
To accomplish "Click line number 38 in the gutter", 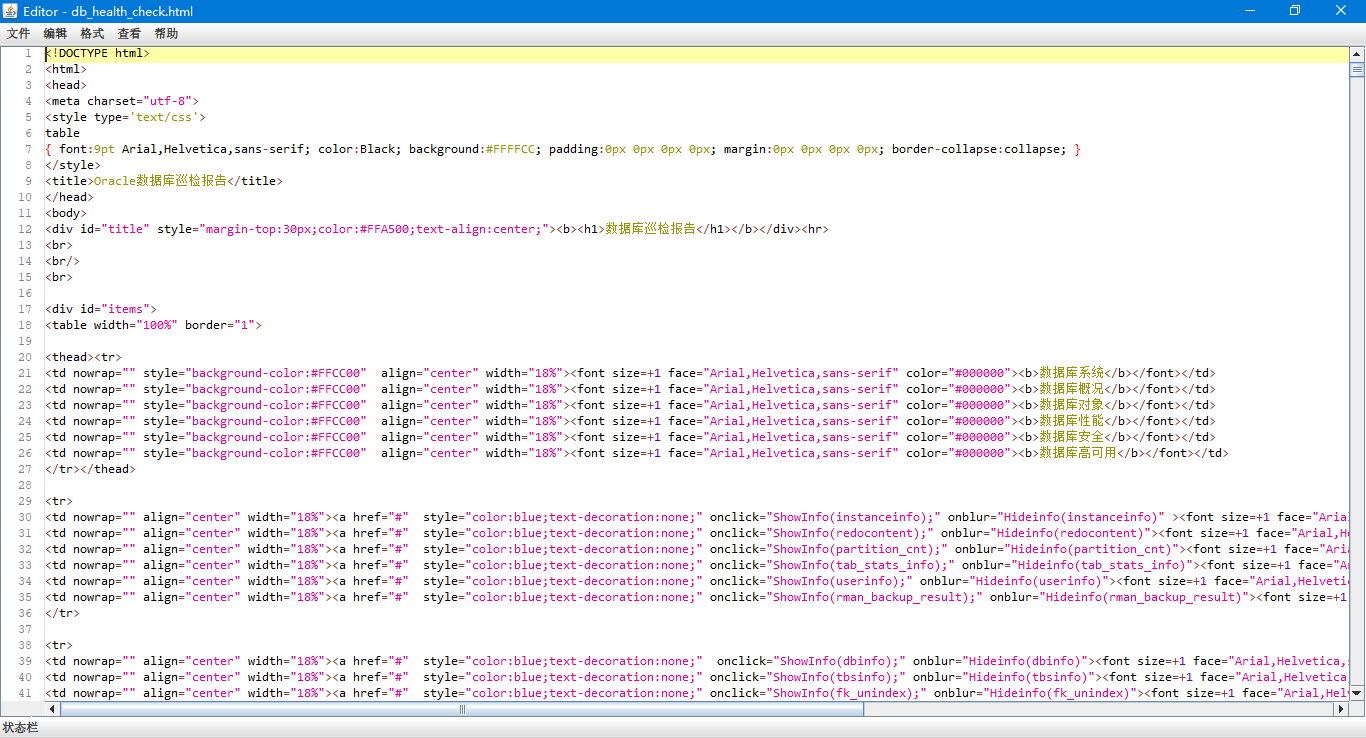I will (25, 645).
